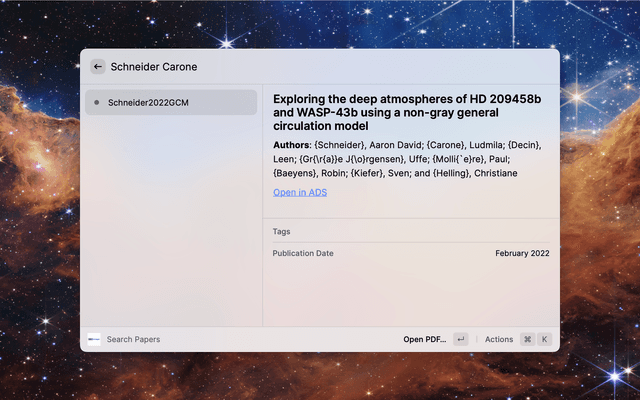Viewport: 640px width, 400px height.
Task: Click the Publication Date label
Action: click(303, 253)
